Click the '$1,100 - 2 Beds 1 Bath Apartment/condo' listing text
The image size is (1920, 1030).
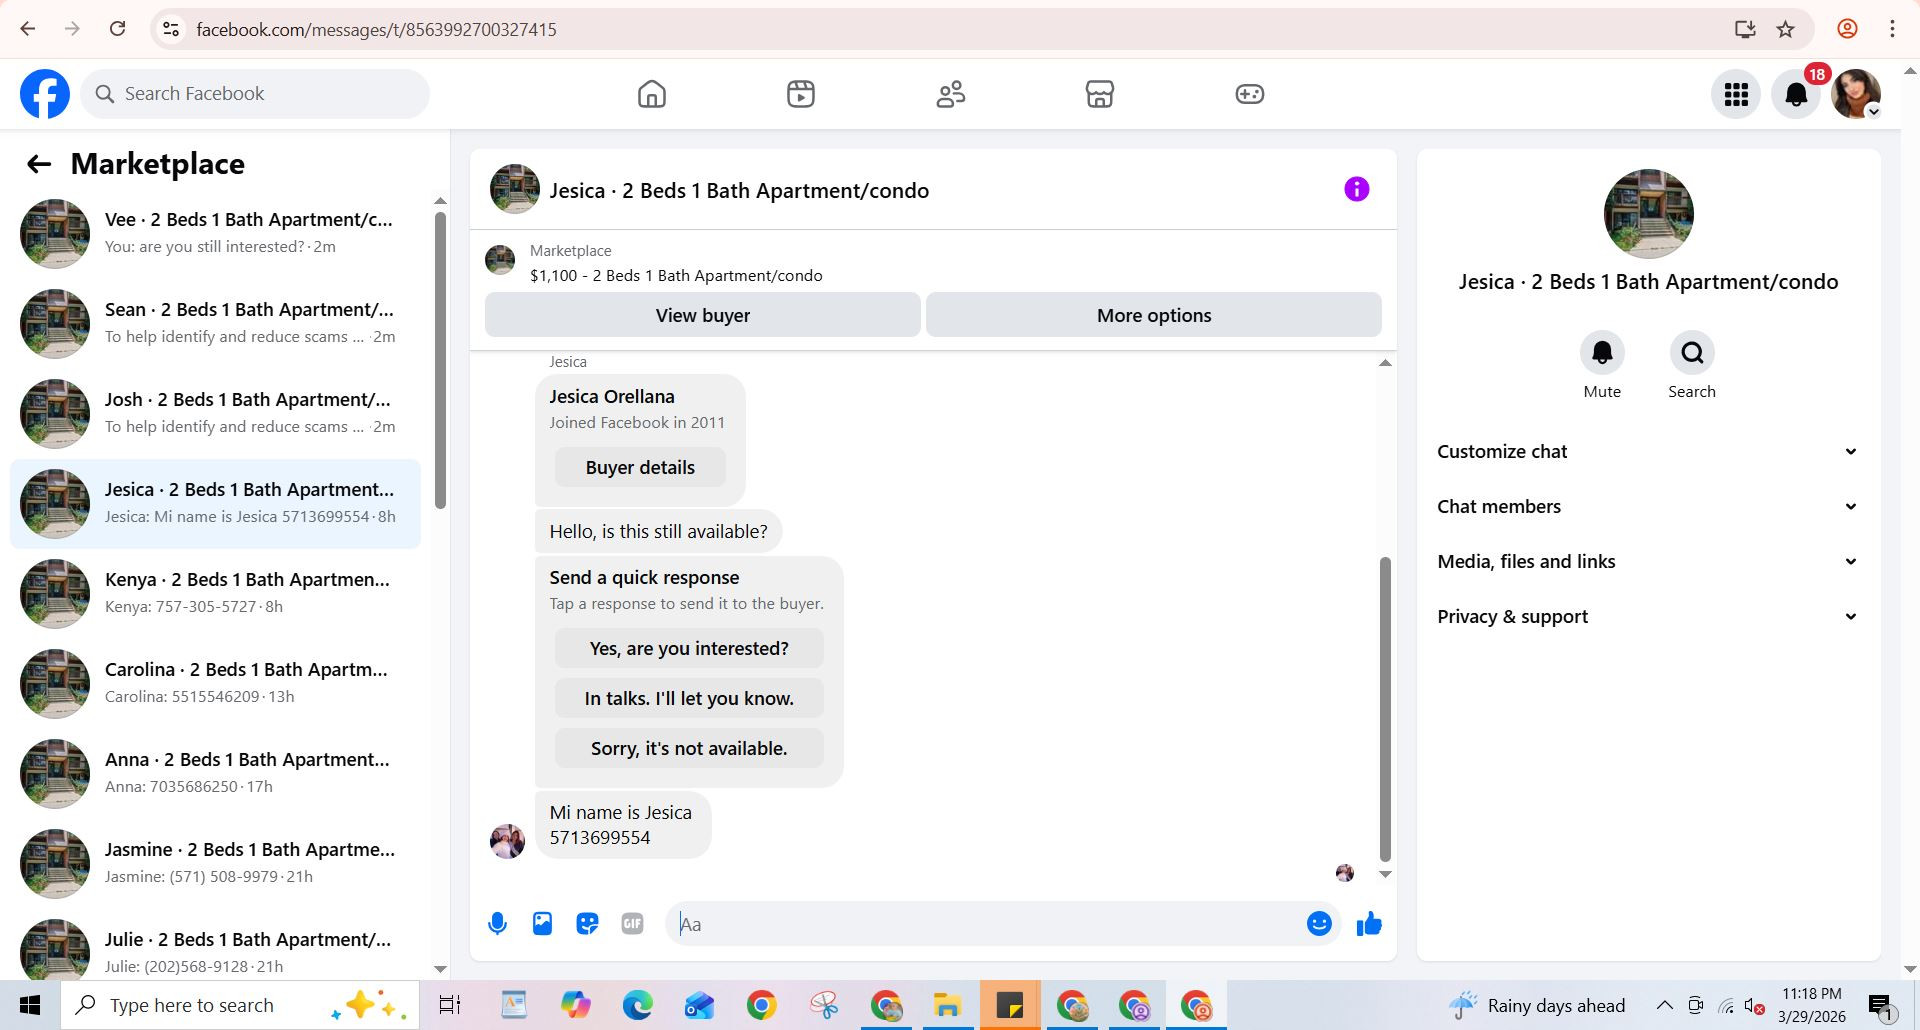click(676, 276)
